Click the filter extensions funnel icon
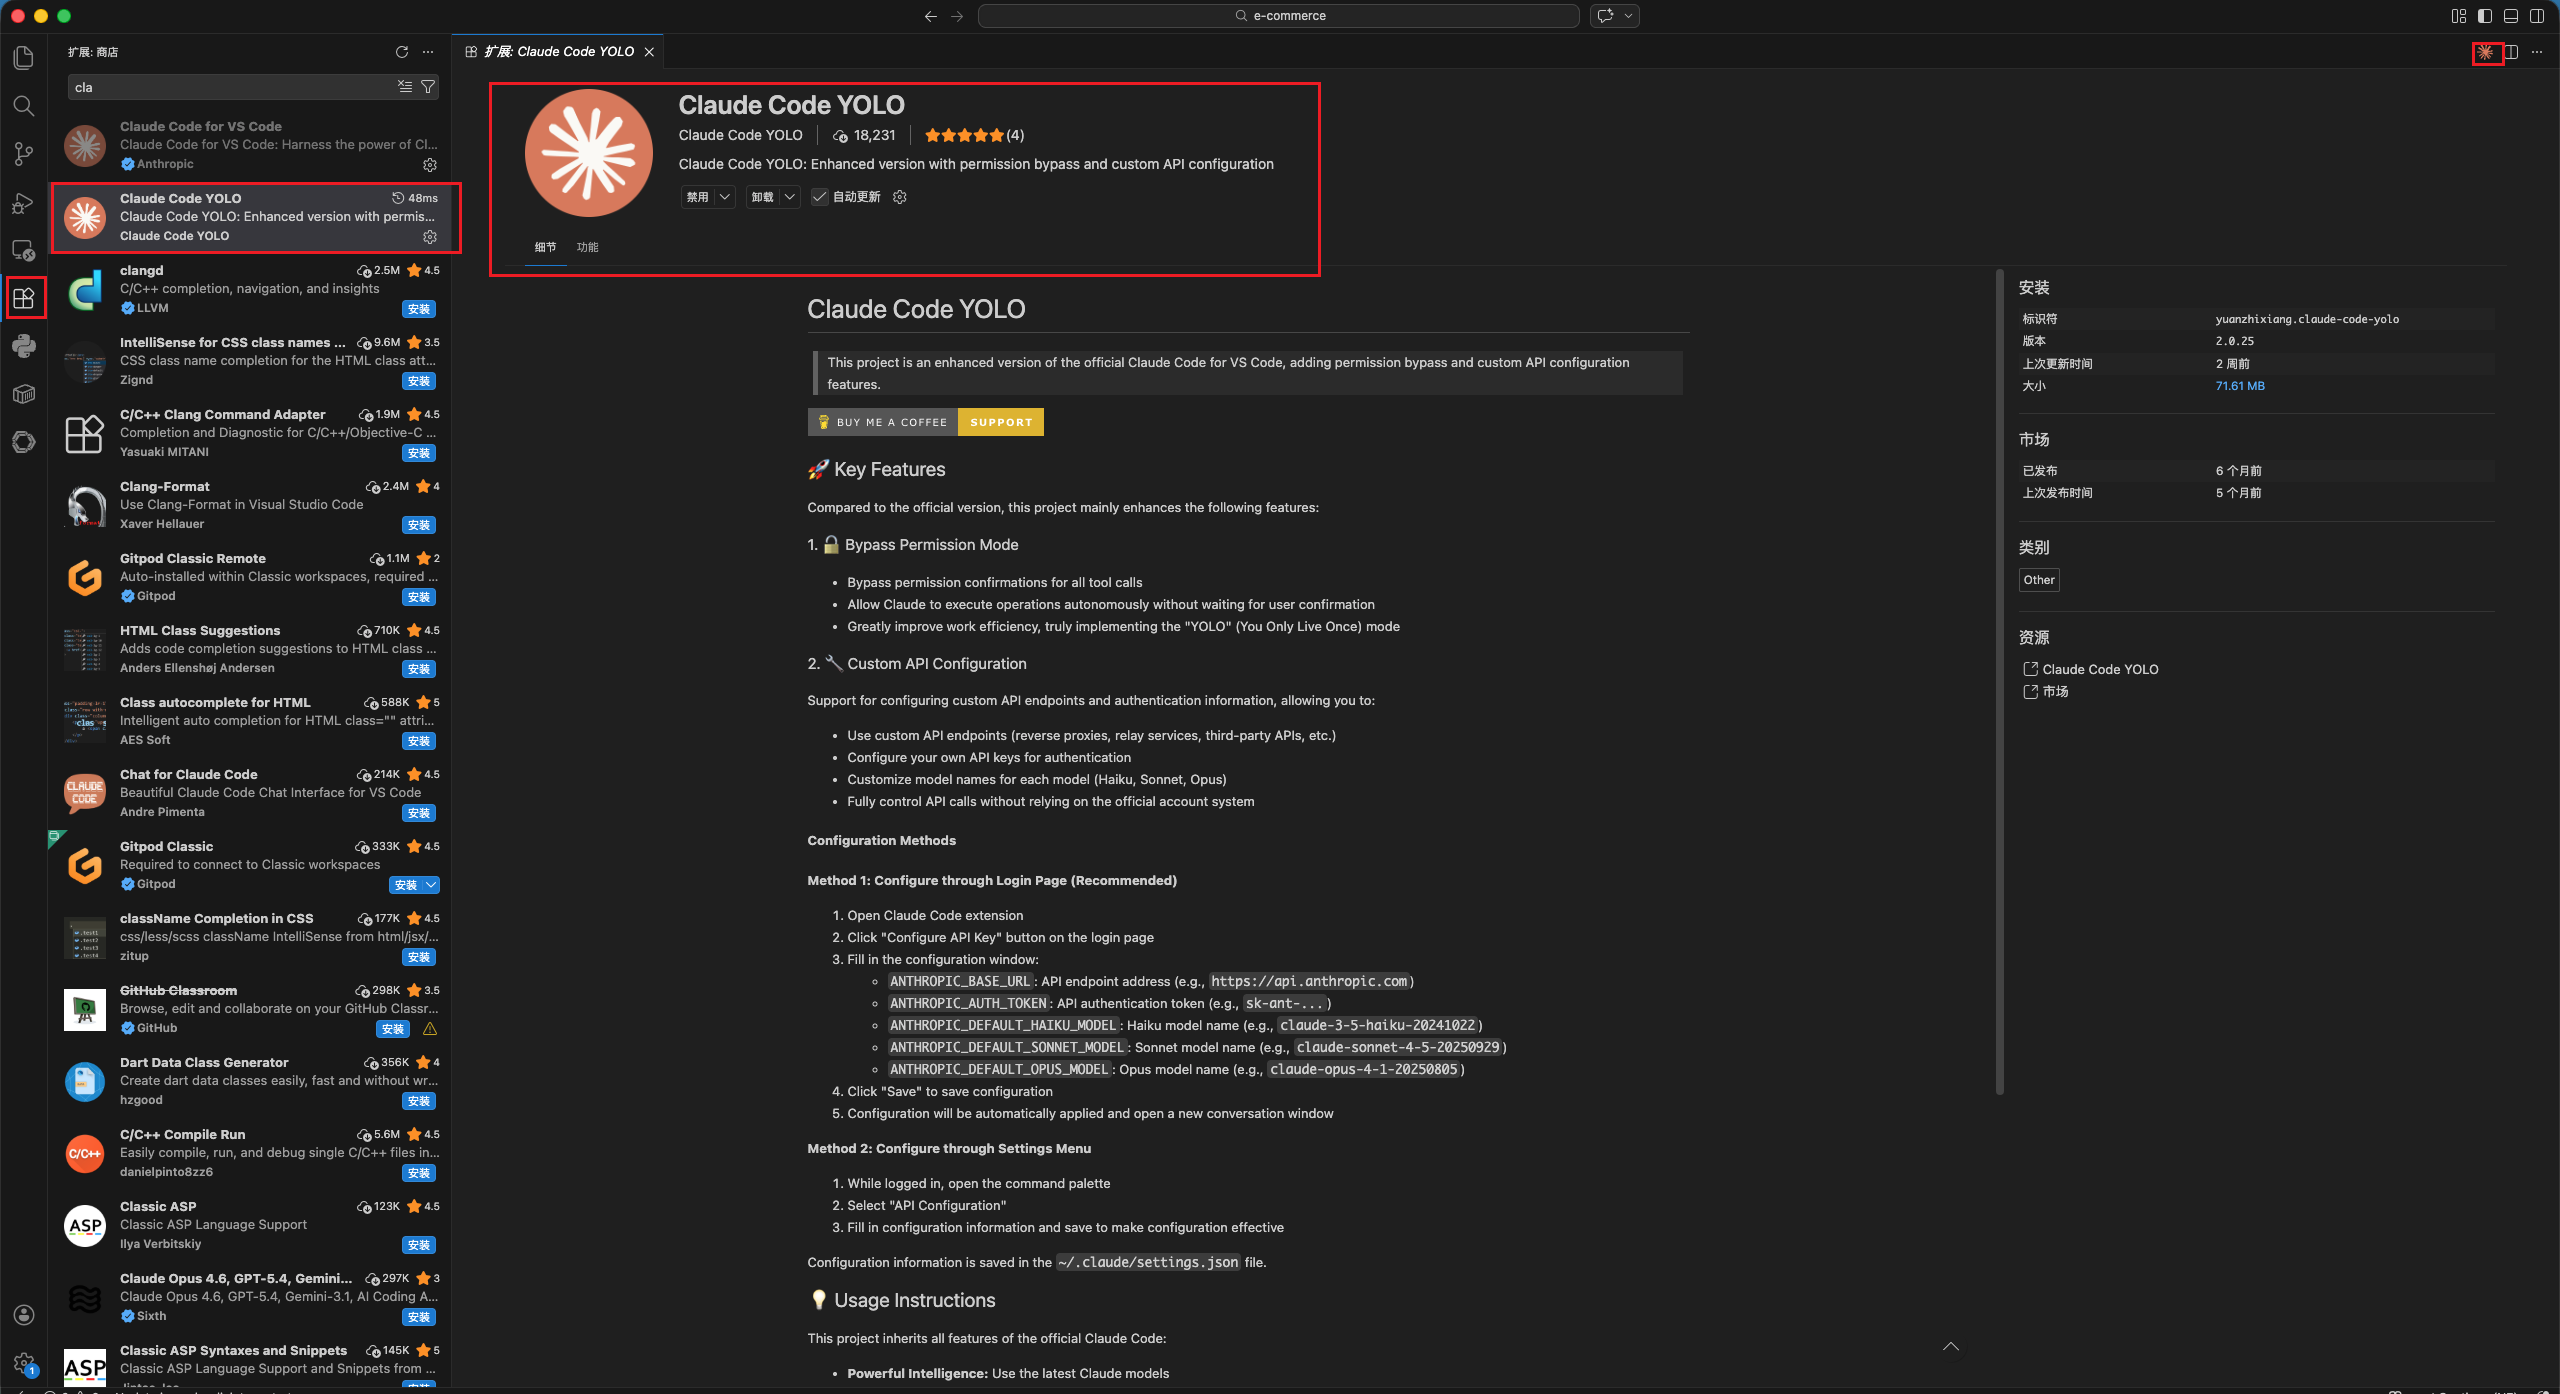Image resolution: width=2560 pixels, height=1394 pixels. coord(428,87)
